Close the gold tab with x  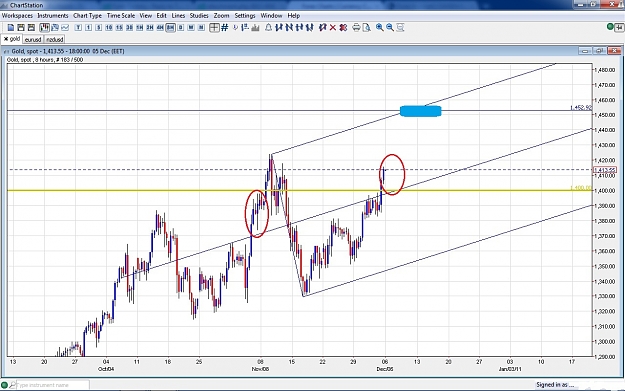coord(6,39)
